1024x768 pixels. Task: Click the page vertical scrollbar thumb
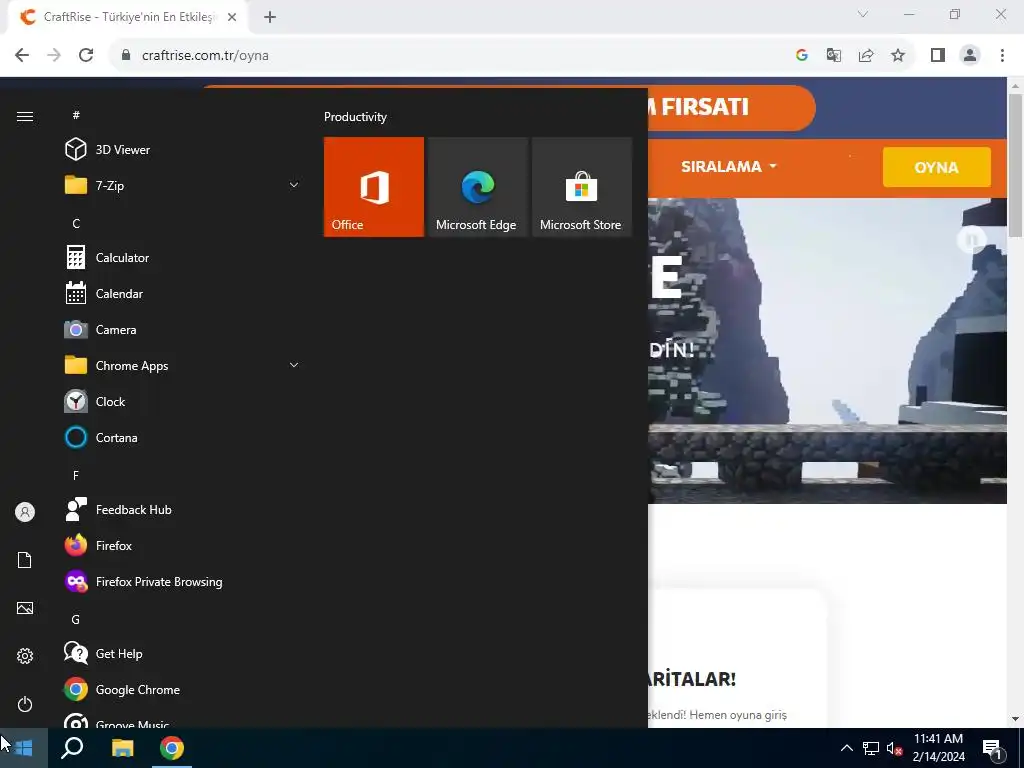click(1015, 166)
